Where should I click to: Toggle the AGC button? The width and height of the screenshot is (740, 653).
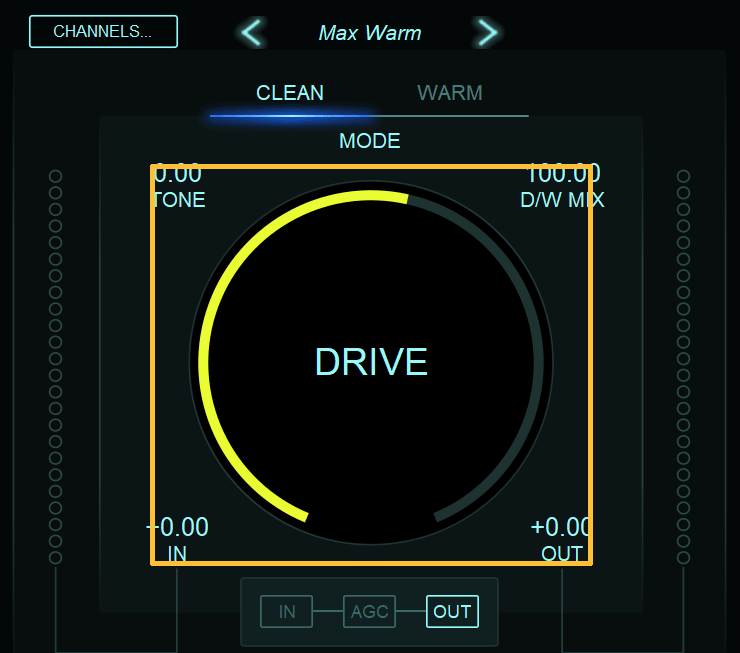pyautogui.click(x=370, y=611)
